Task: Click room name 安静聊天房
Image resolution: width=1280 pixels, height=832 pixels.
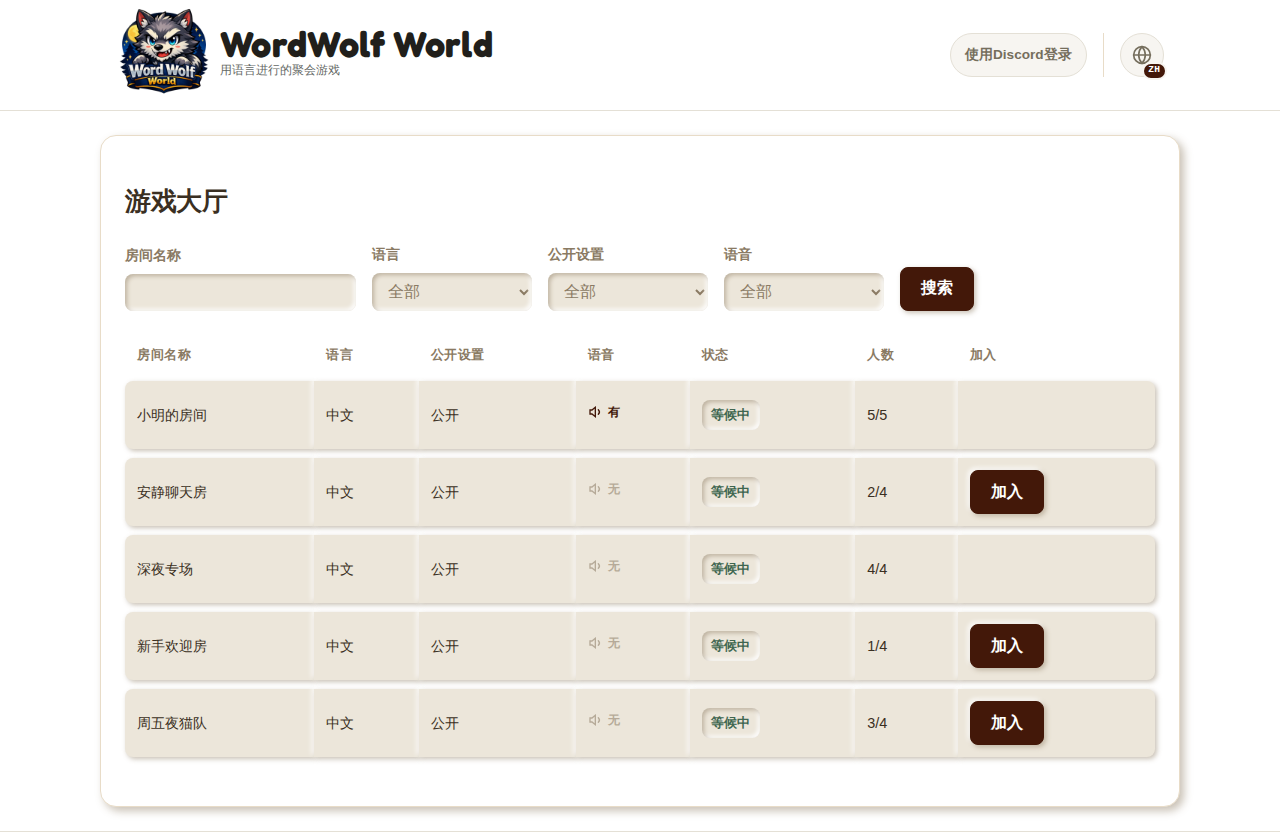Action: pos(172,492)
